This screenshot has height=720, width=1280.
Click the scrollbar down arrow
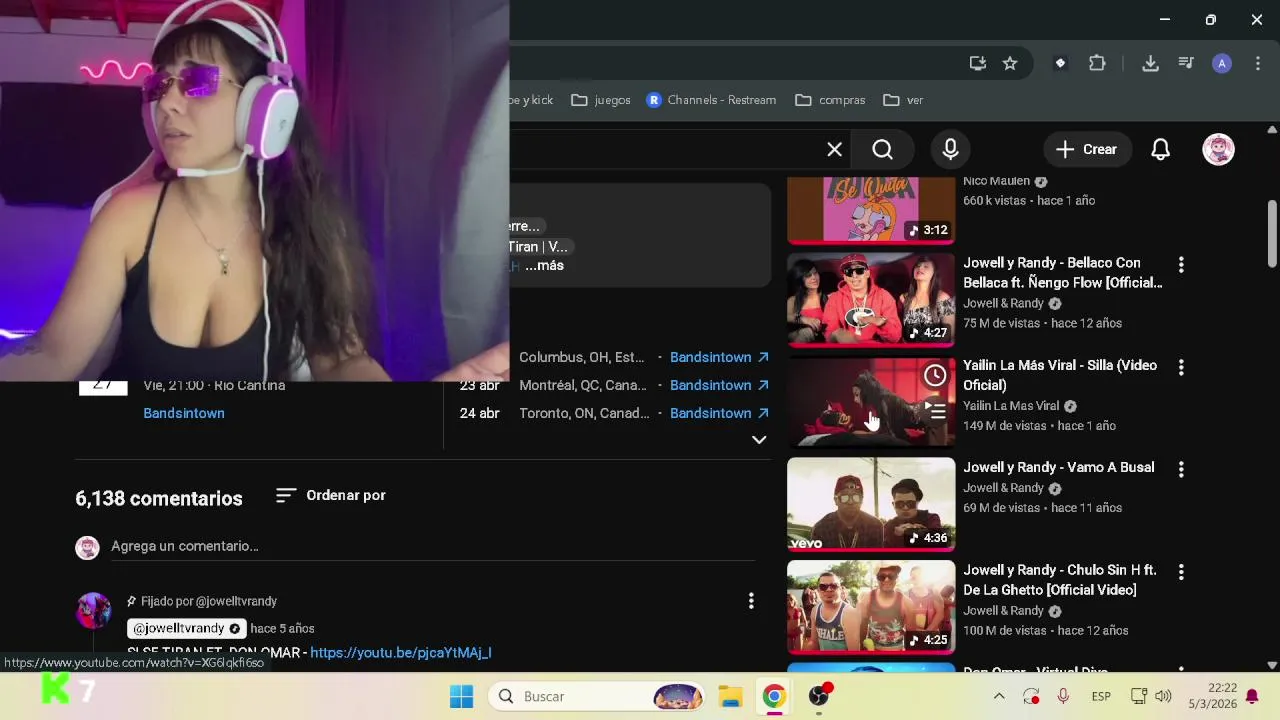[x=1272, y=664]
